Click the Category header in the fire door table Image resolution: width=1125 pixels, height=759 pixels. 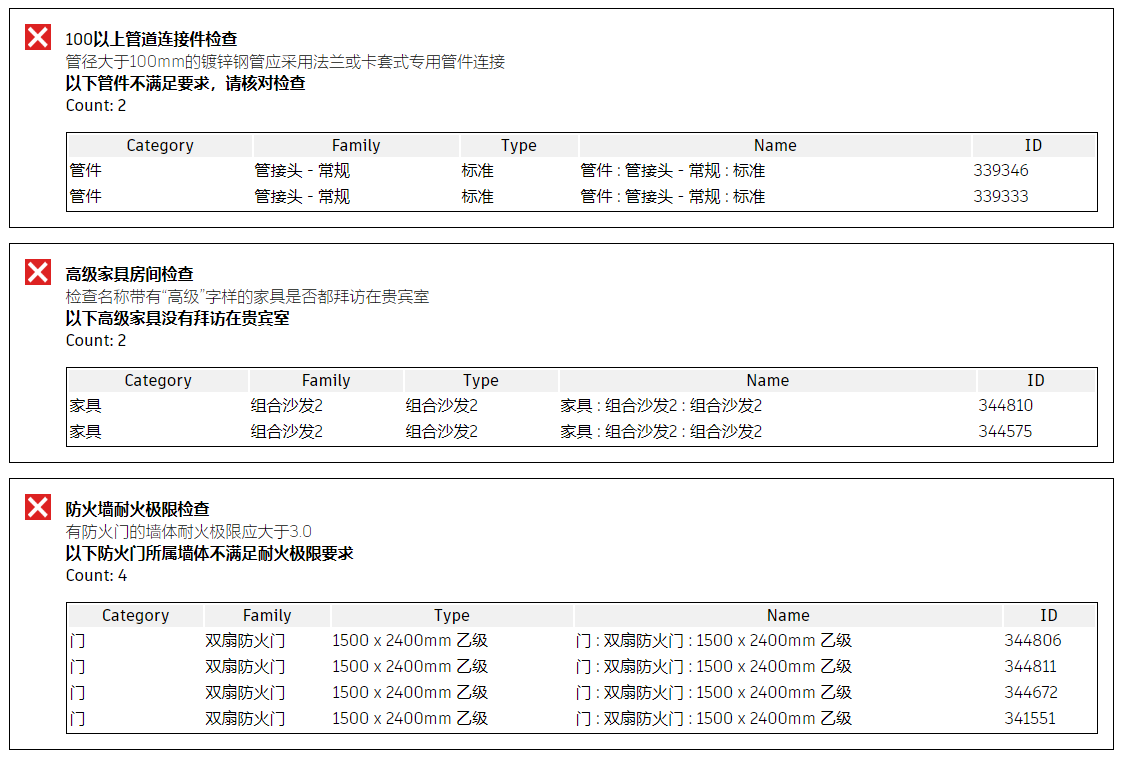[x=136, y=616]
